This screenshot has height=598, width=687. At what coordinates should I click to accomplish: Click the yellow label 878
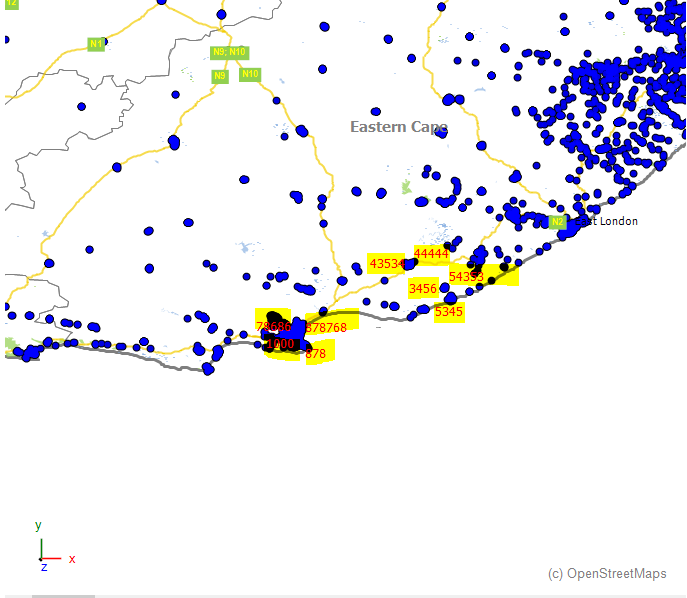pyautogui.click(x=316, y=353)
